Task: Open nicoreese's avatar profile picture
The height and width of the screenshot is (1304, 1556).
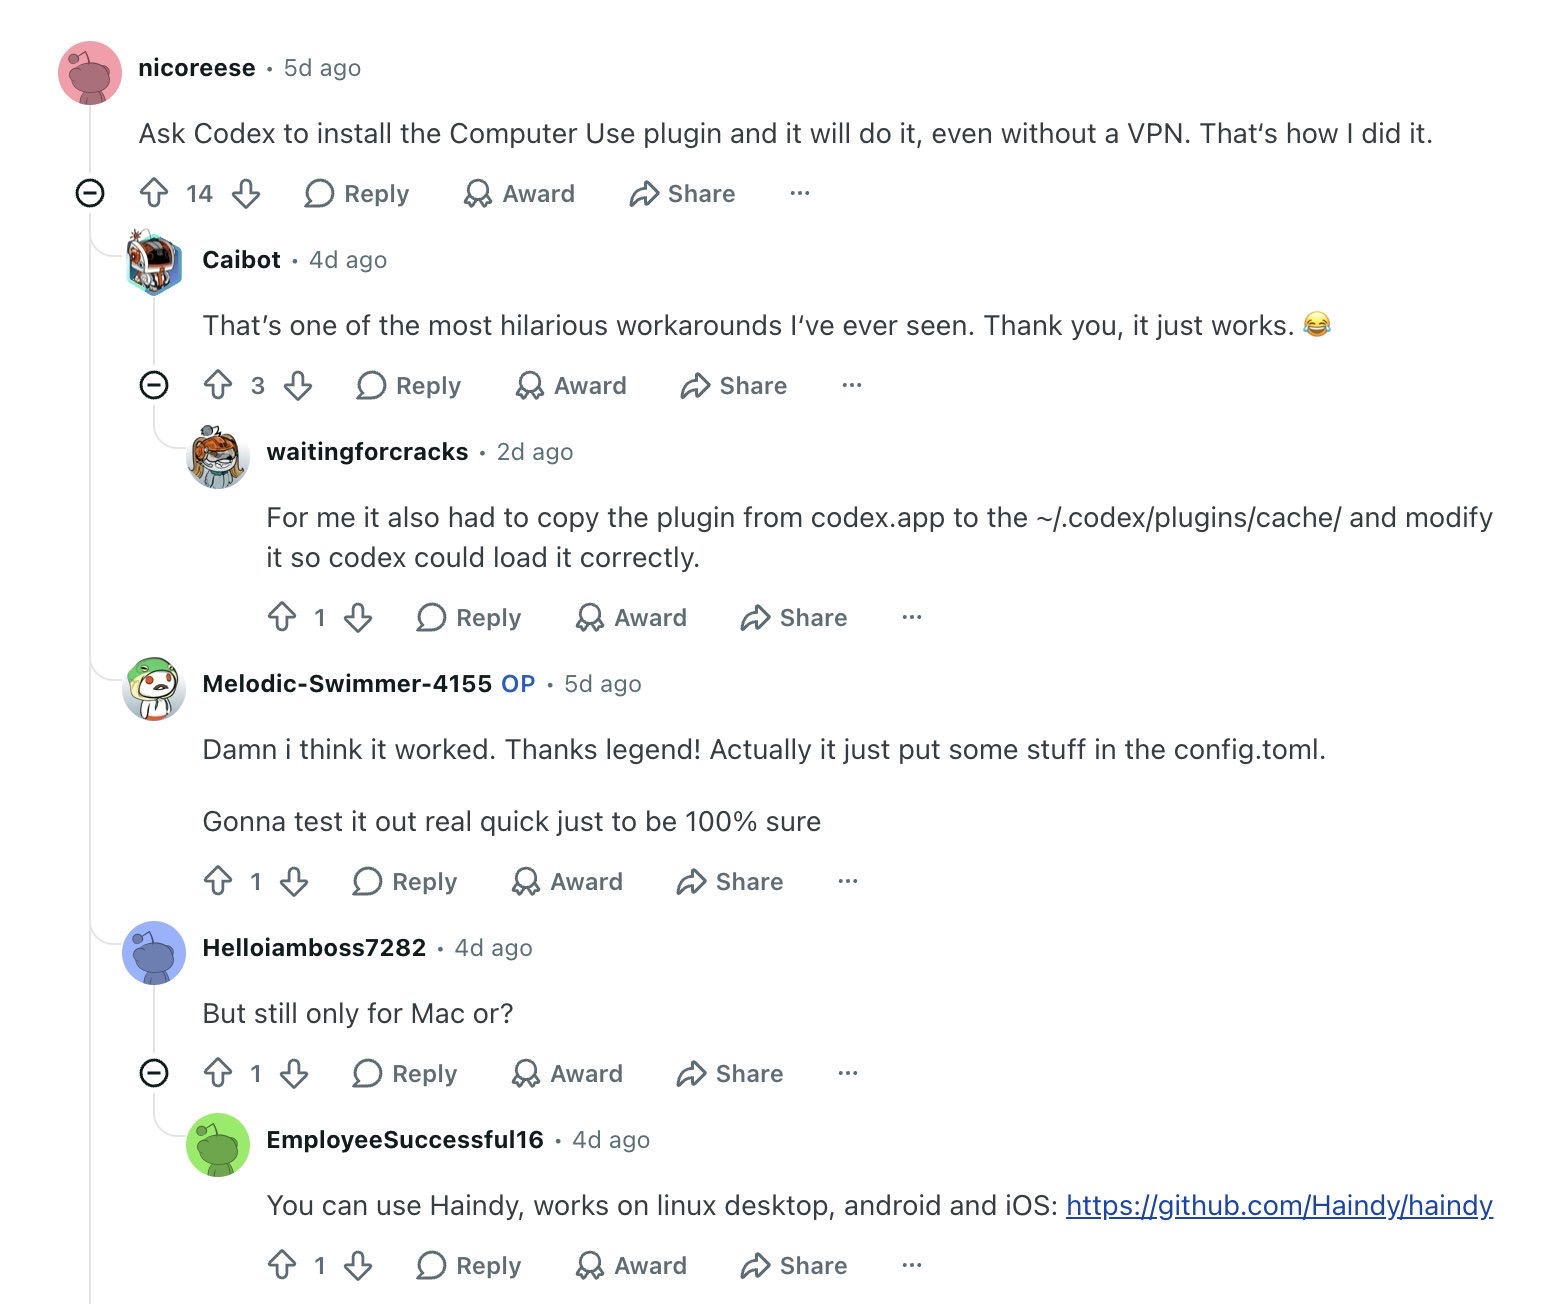Action: (x=90, y=73)
